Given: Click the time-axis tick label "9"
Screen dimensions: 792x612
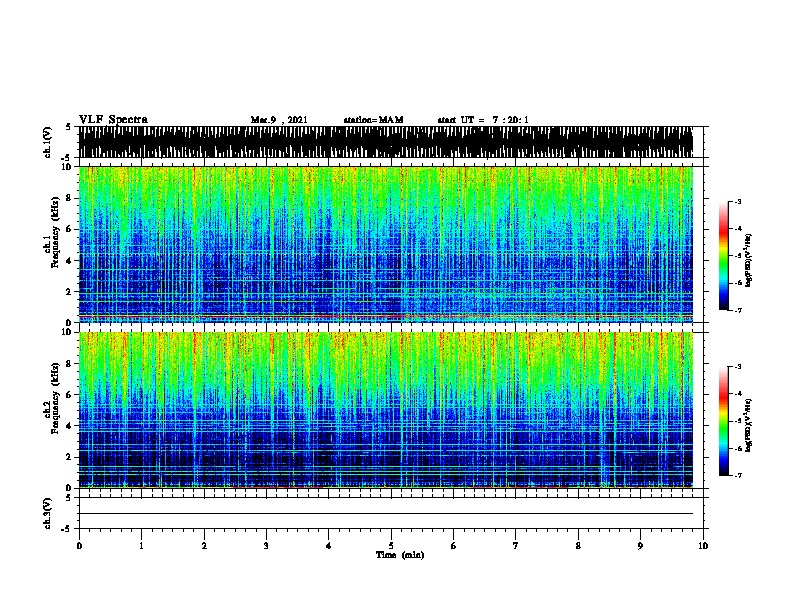Looking at the screenshot, I should coord(640,546).
